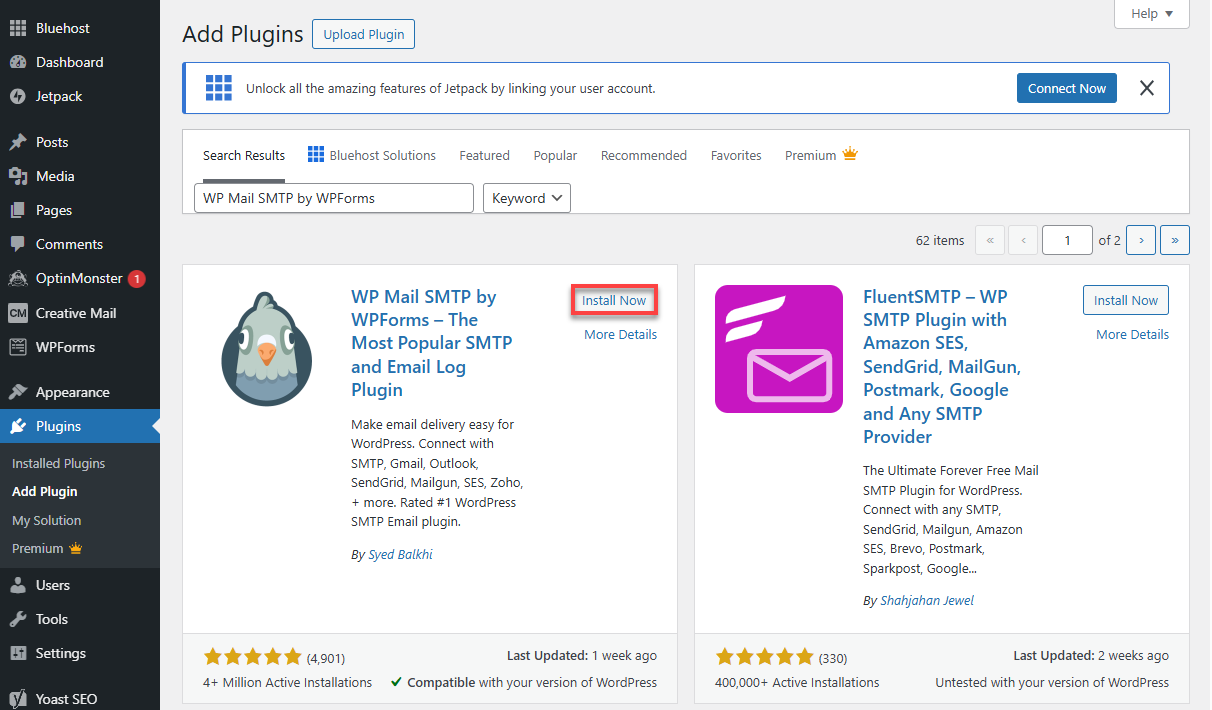This screenshot has width=1212, height=710.
Task: Open More Details for FluentSMTP
Action: [x=1132, y=334]
